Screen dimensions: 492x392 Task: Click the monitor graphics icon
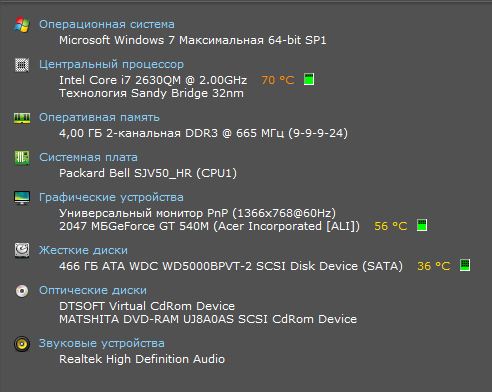(x=22, y=198)
